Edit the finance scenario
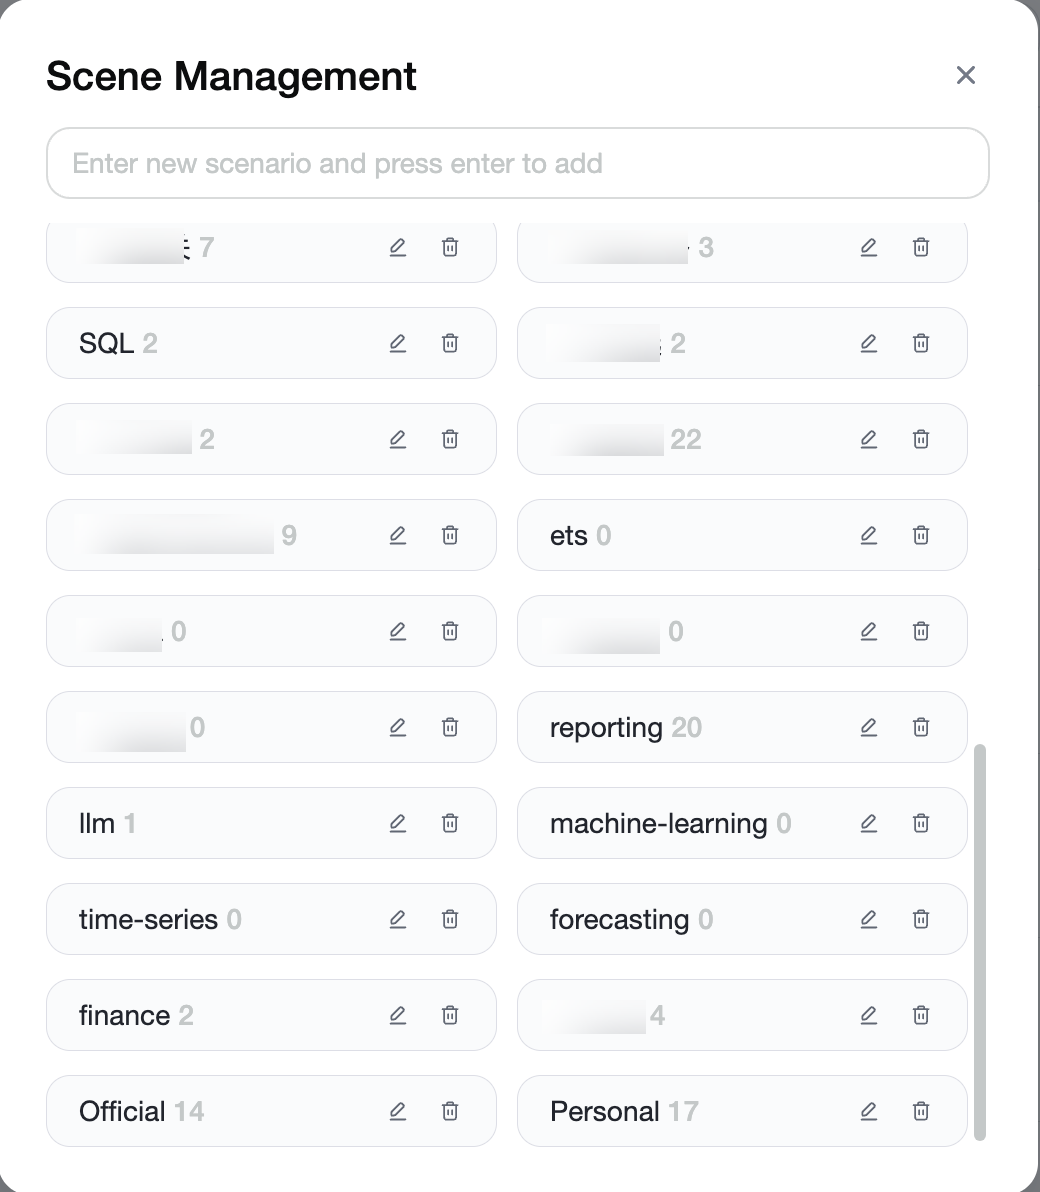This screenshot has height=1192, width=1040. (x=398, y=1015)
